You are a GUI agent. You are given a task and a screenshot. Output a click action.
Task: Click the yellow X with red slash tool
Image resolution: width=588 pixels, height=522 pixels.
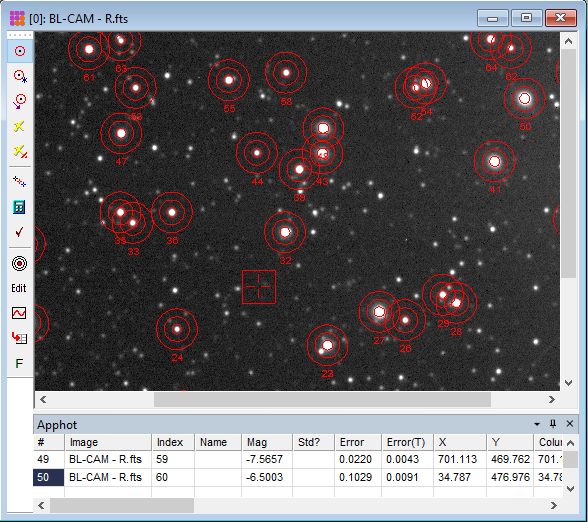coord(20,152)
